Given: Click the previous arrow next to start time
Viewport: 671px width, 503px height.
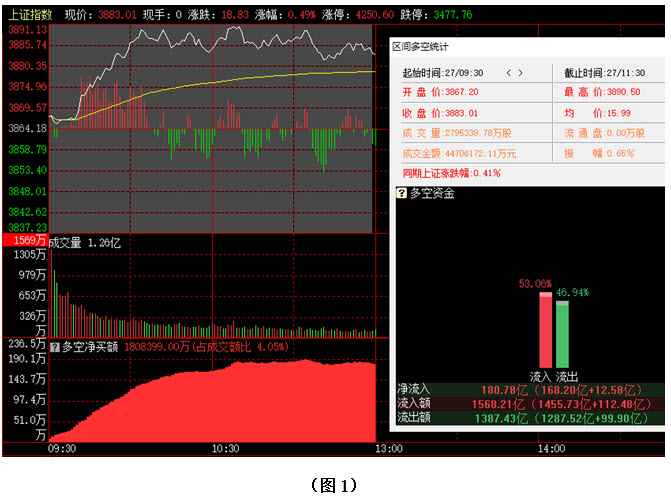Looking at the screenshot, I should point(508,73).
